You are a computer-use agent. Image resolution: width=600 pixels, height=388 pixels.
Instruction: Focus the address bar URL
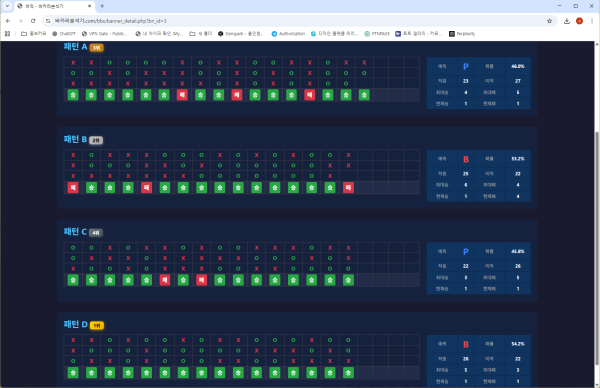(x=111, y=21)
